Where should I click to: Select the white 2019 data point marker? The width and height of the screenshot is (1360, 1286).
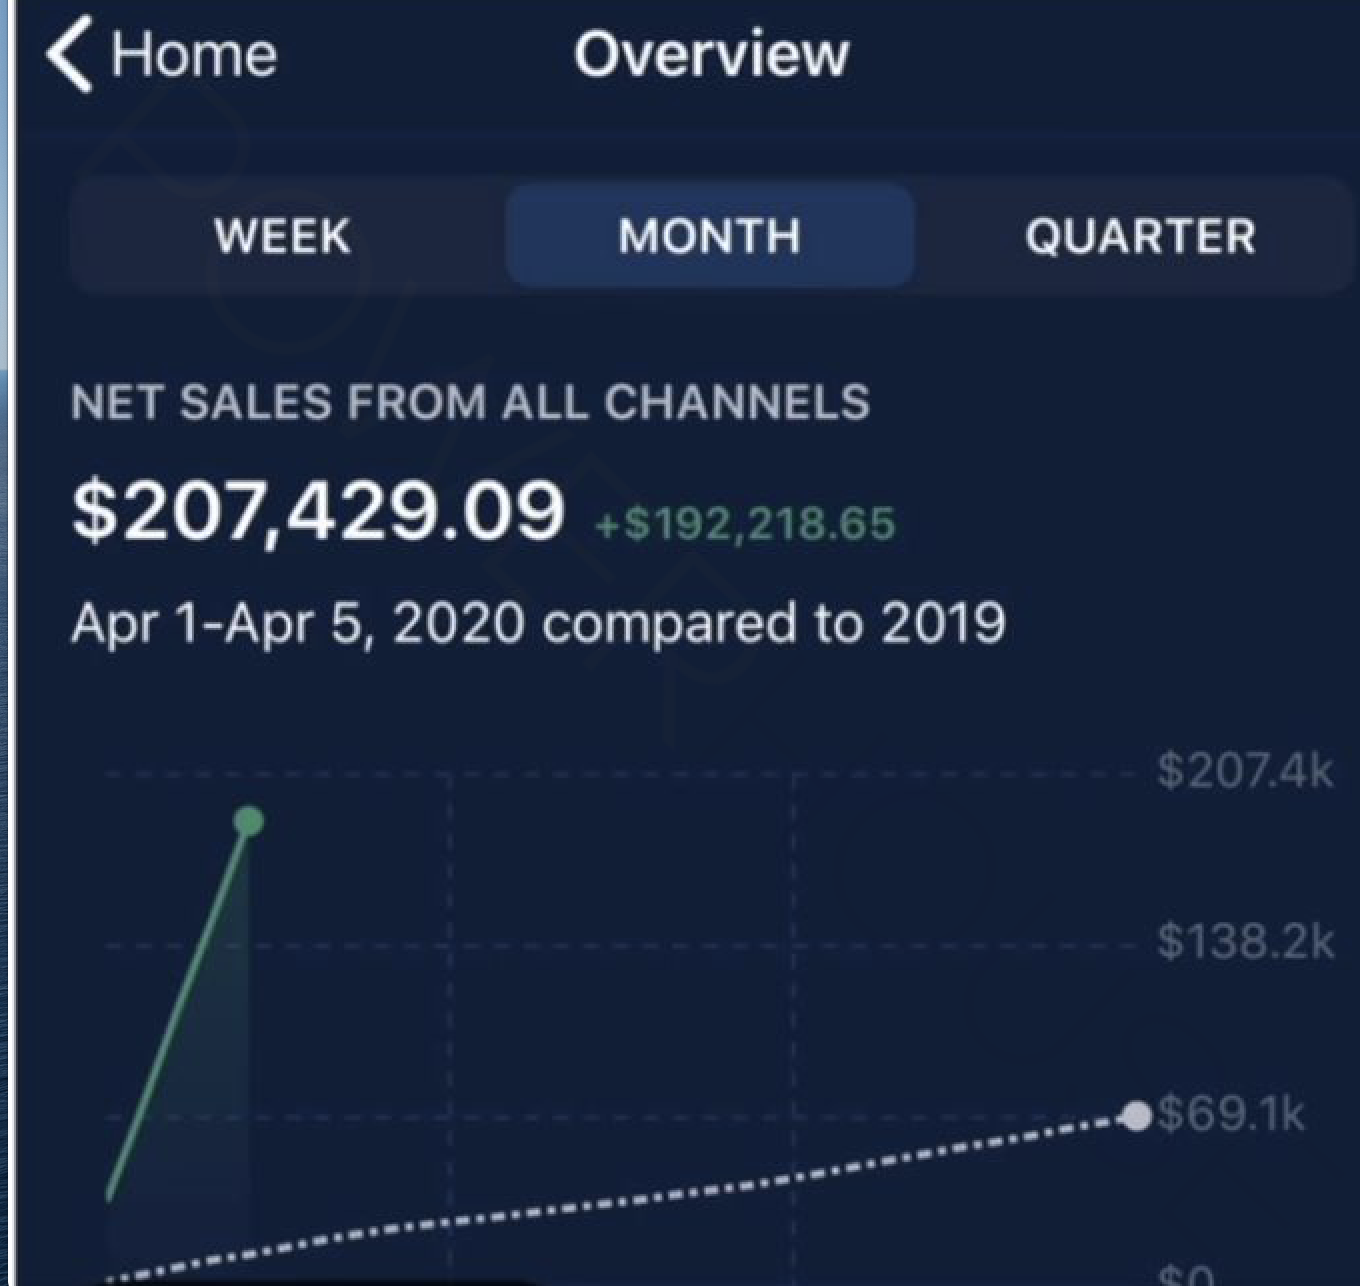tap(1137, 1116)
